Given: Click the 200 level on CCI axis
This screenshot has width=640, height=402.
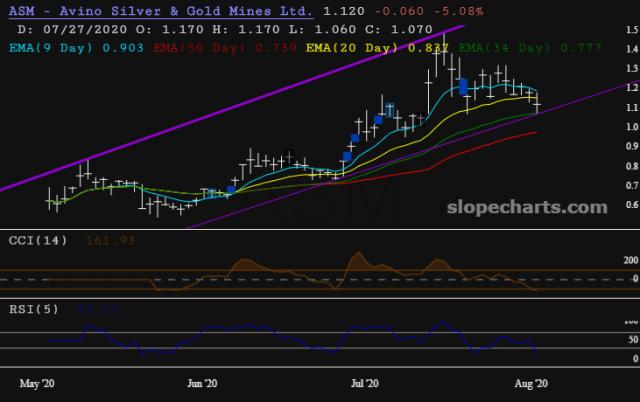Looking at the screenshot, I should coord(602,260).
